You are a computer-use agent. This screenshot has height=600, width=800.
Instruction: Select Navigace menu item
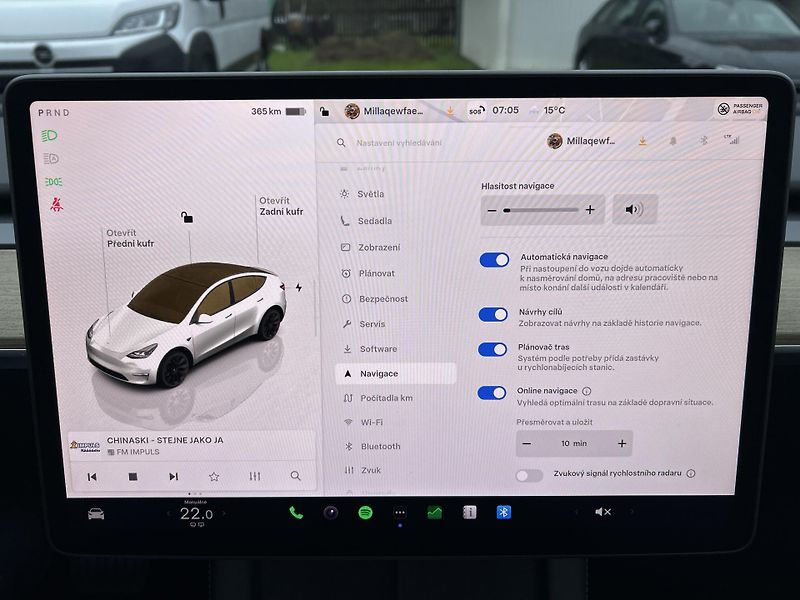coord(395,373)
